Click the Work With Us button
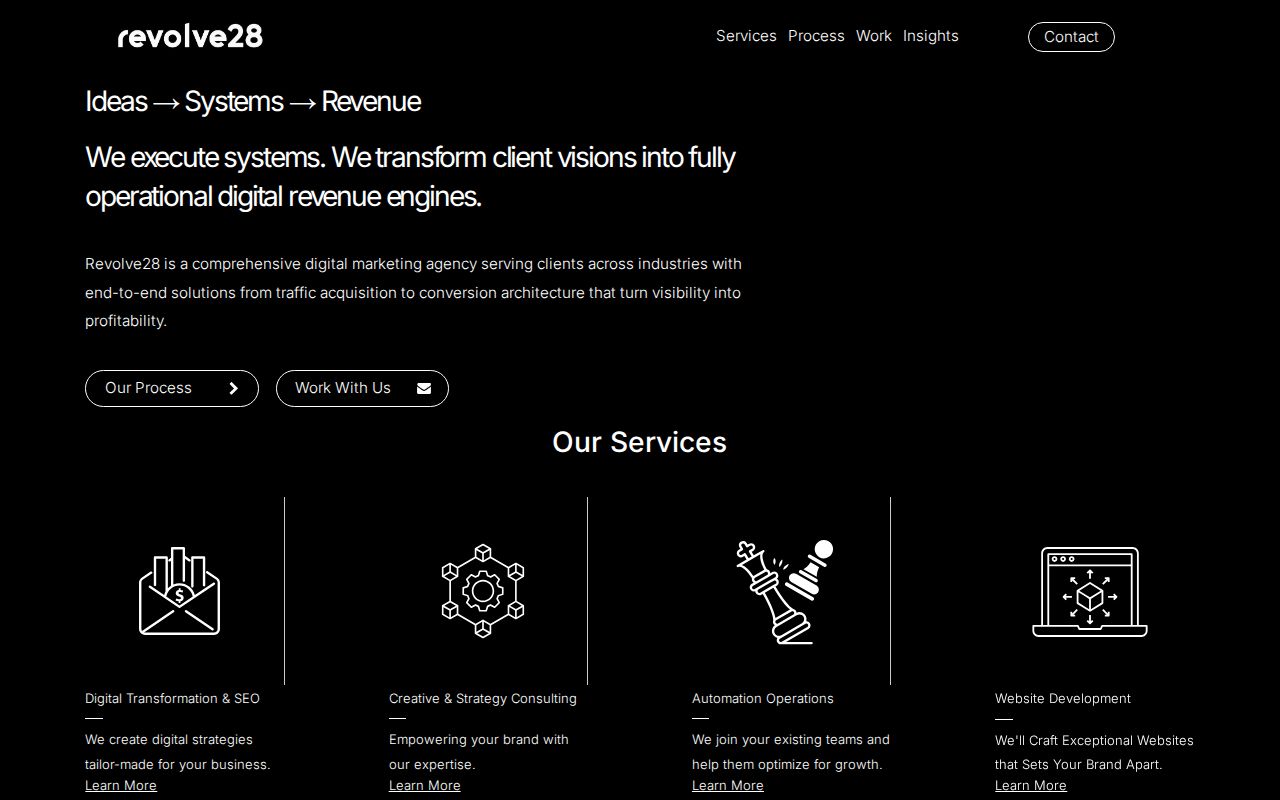This screenshot has height=800, width=1280. (362, 388)
